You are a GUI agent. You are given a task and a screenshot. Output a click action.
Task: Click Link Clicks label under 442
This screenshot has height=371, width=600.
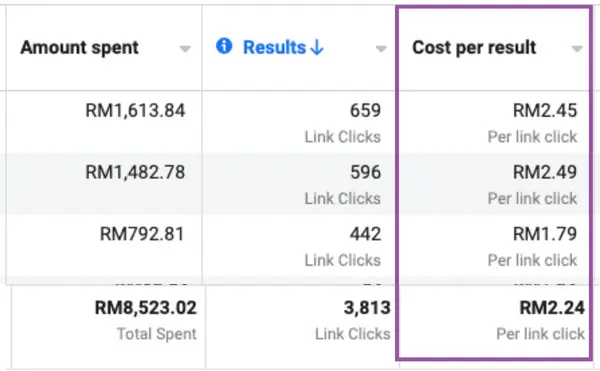pos(342,260)
